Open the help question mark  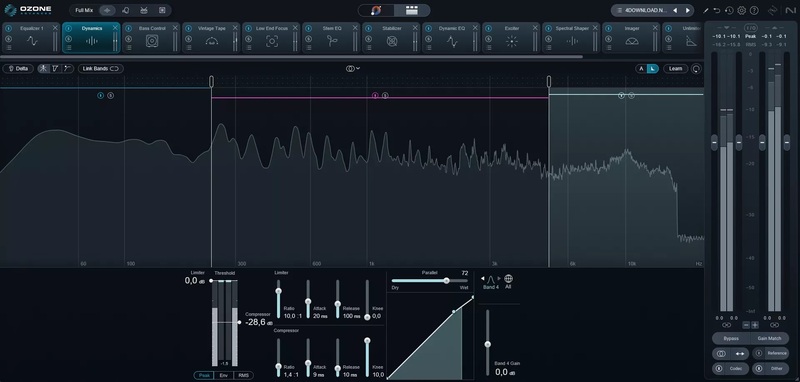click(x=754, y=10)
